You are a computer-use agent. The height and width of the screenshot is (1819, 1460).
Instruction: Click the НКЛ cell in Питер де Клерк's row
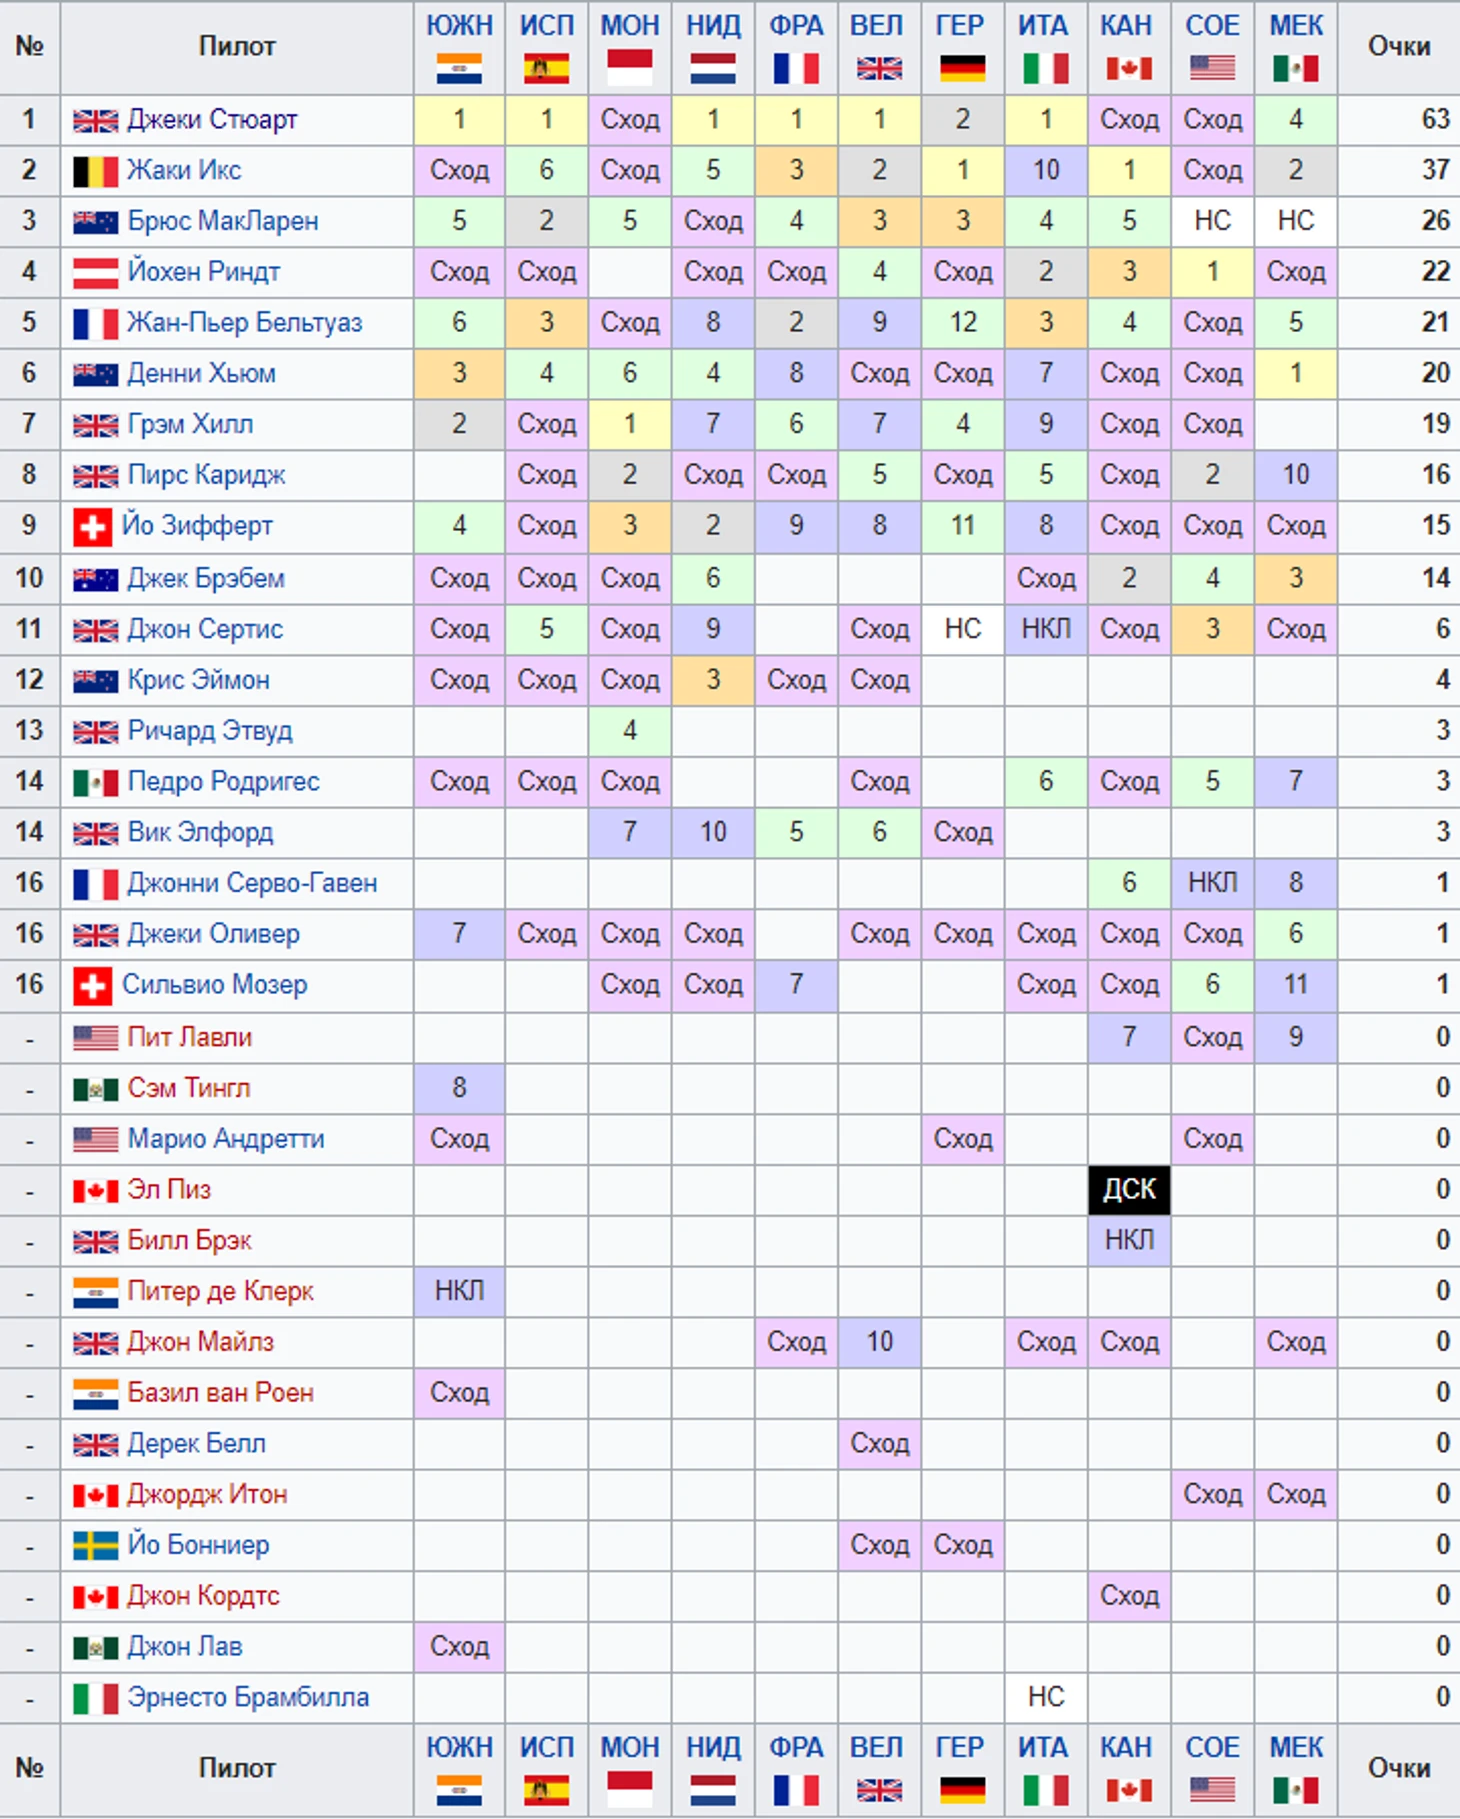459,1292
